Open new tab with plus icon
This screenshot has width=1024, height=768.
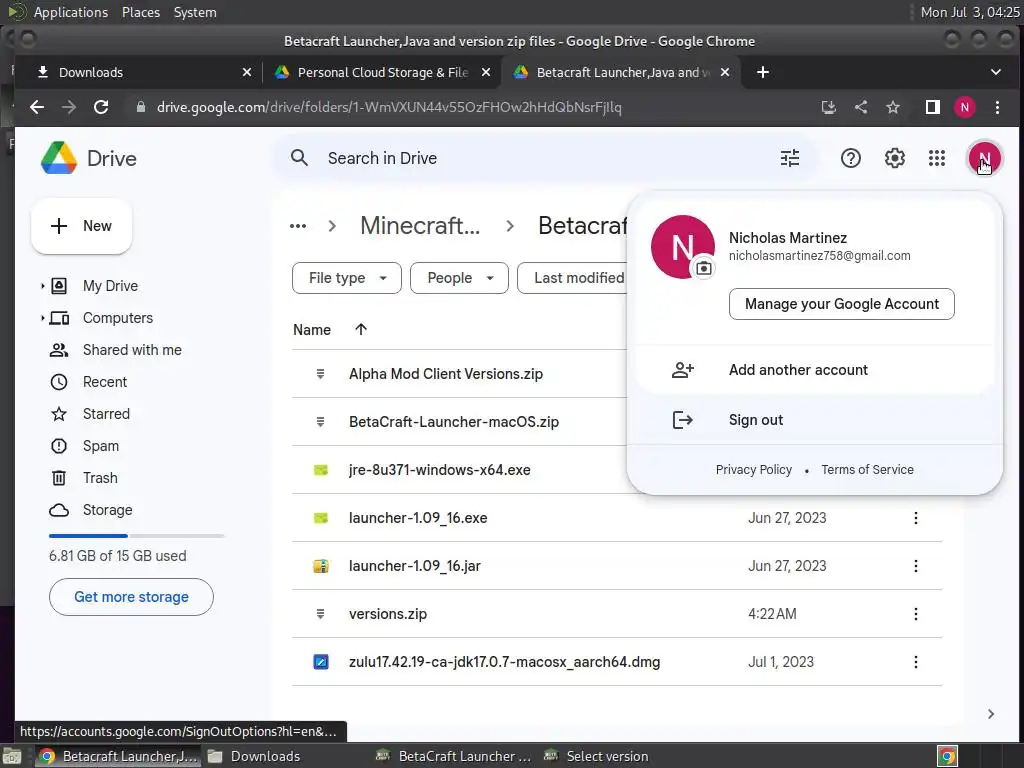(x=762, y=72)
